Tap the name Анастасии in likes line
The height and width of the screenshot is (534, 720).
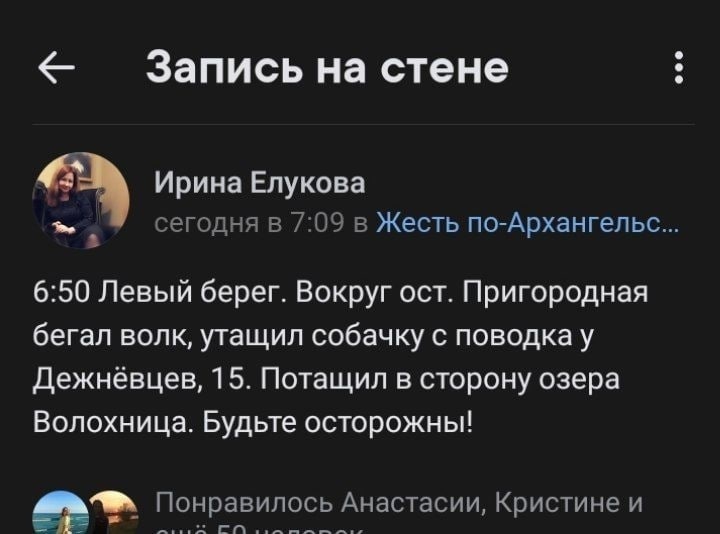click(413, 503)
